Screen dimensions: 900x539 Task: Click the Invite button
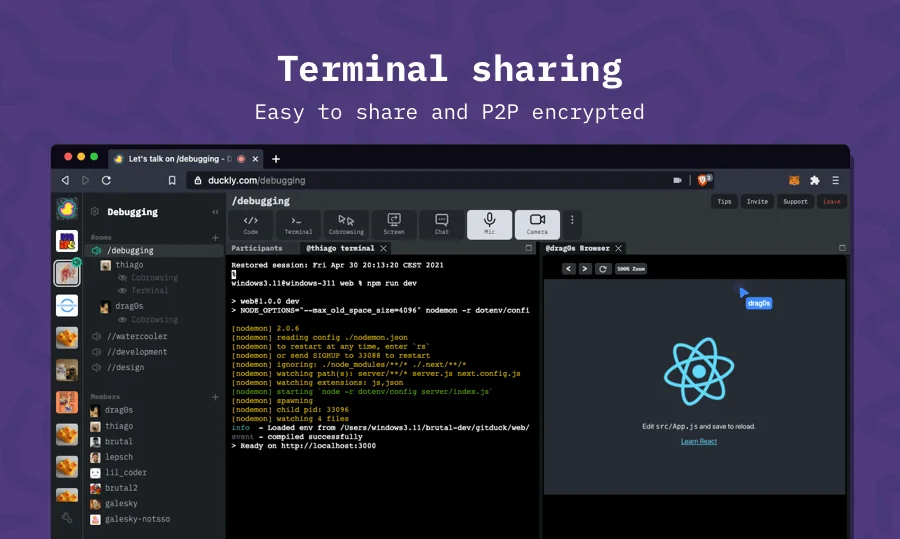tap(757, 201)
